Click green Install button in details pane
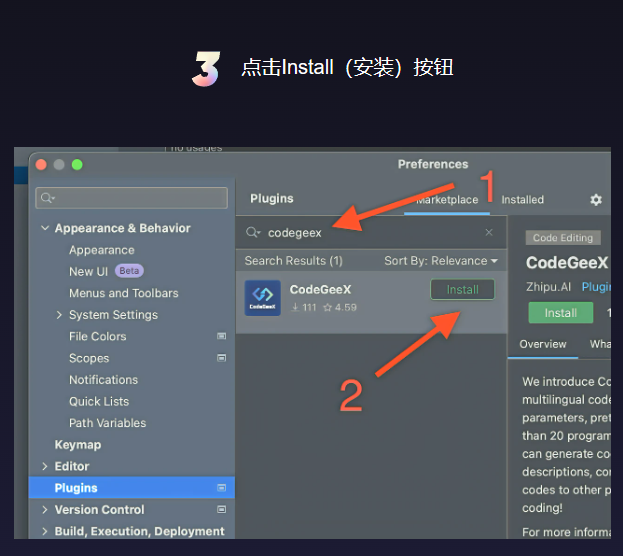The height and width of the screenshot is (556, 623). pyautogui.click(x=561, y=313)
